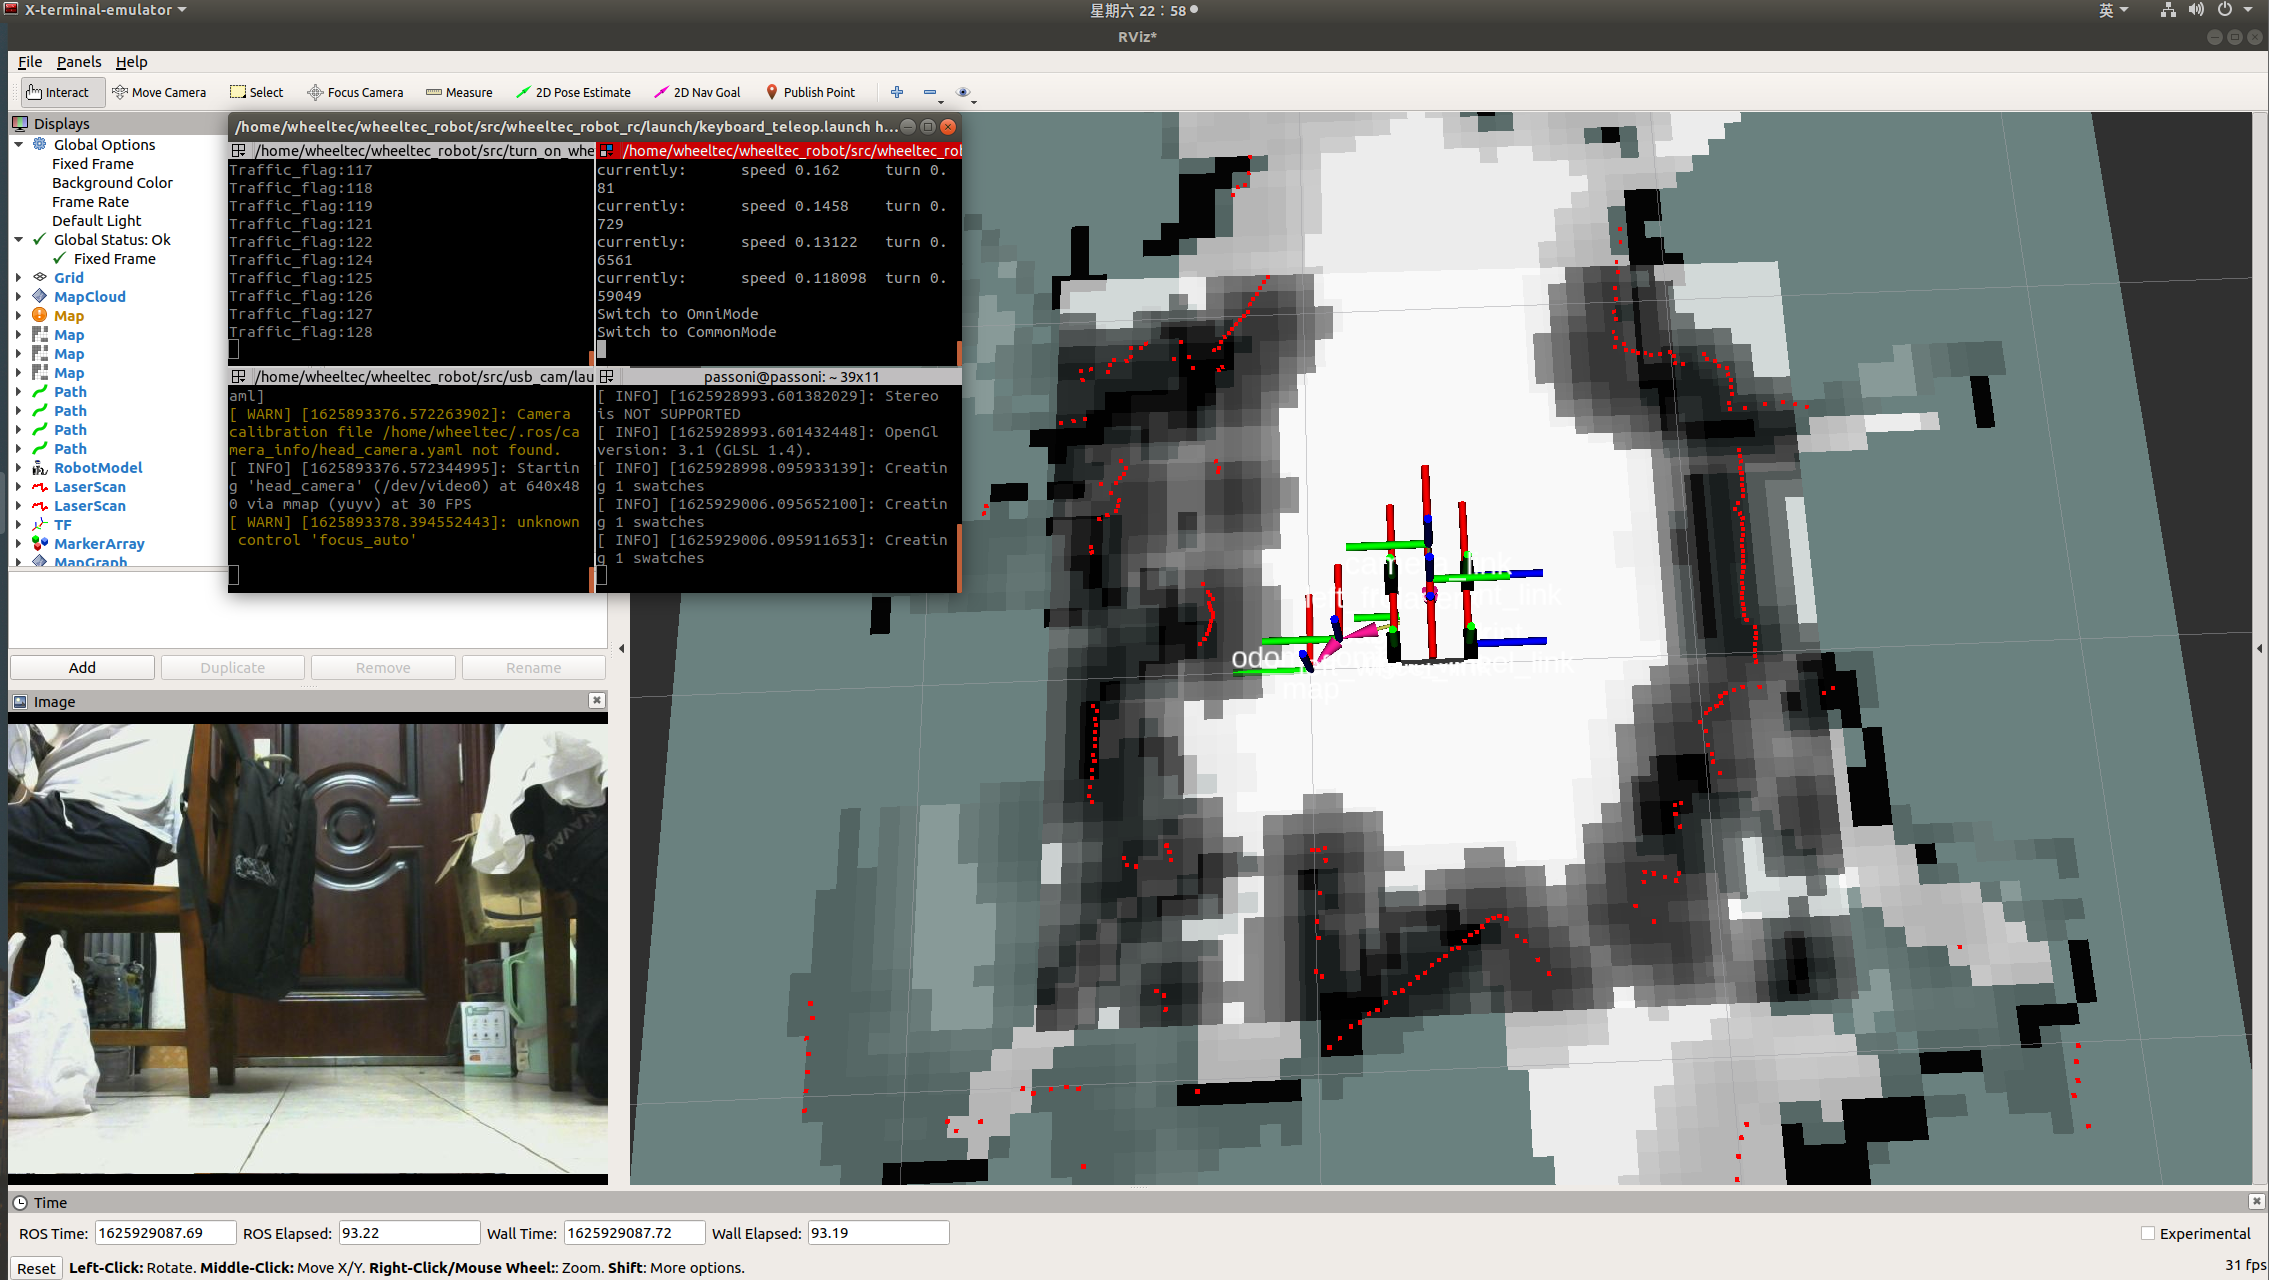Select the 2D Pose Estimate tool
Image resolution: width=2269 pixels, height=1280 pixels.
(573, 92)
